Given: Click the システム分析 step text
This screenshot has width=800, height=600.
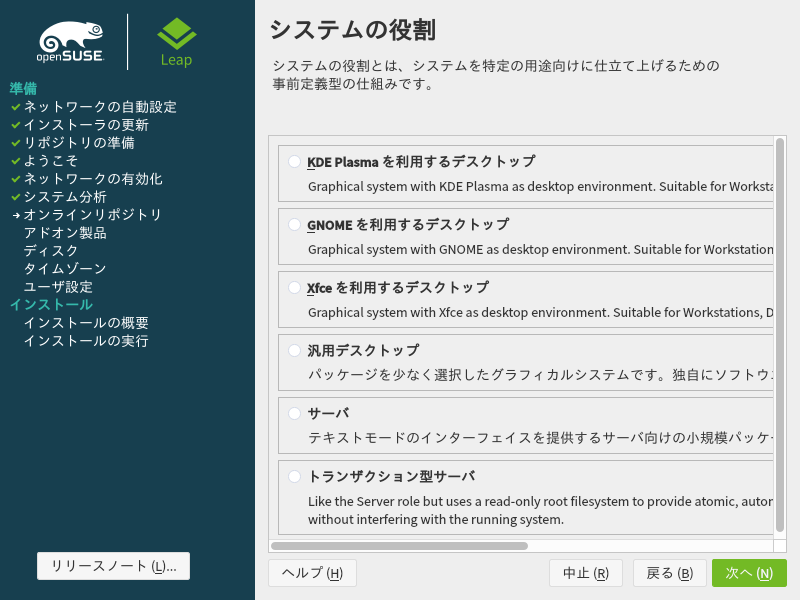Looking at the screenshot, I should click(x=65, y=197).
